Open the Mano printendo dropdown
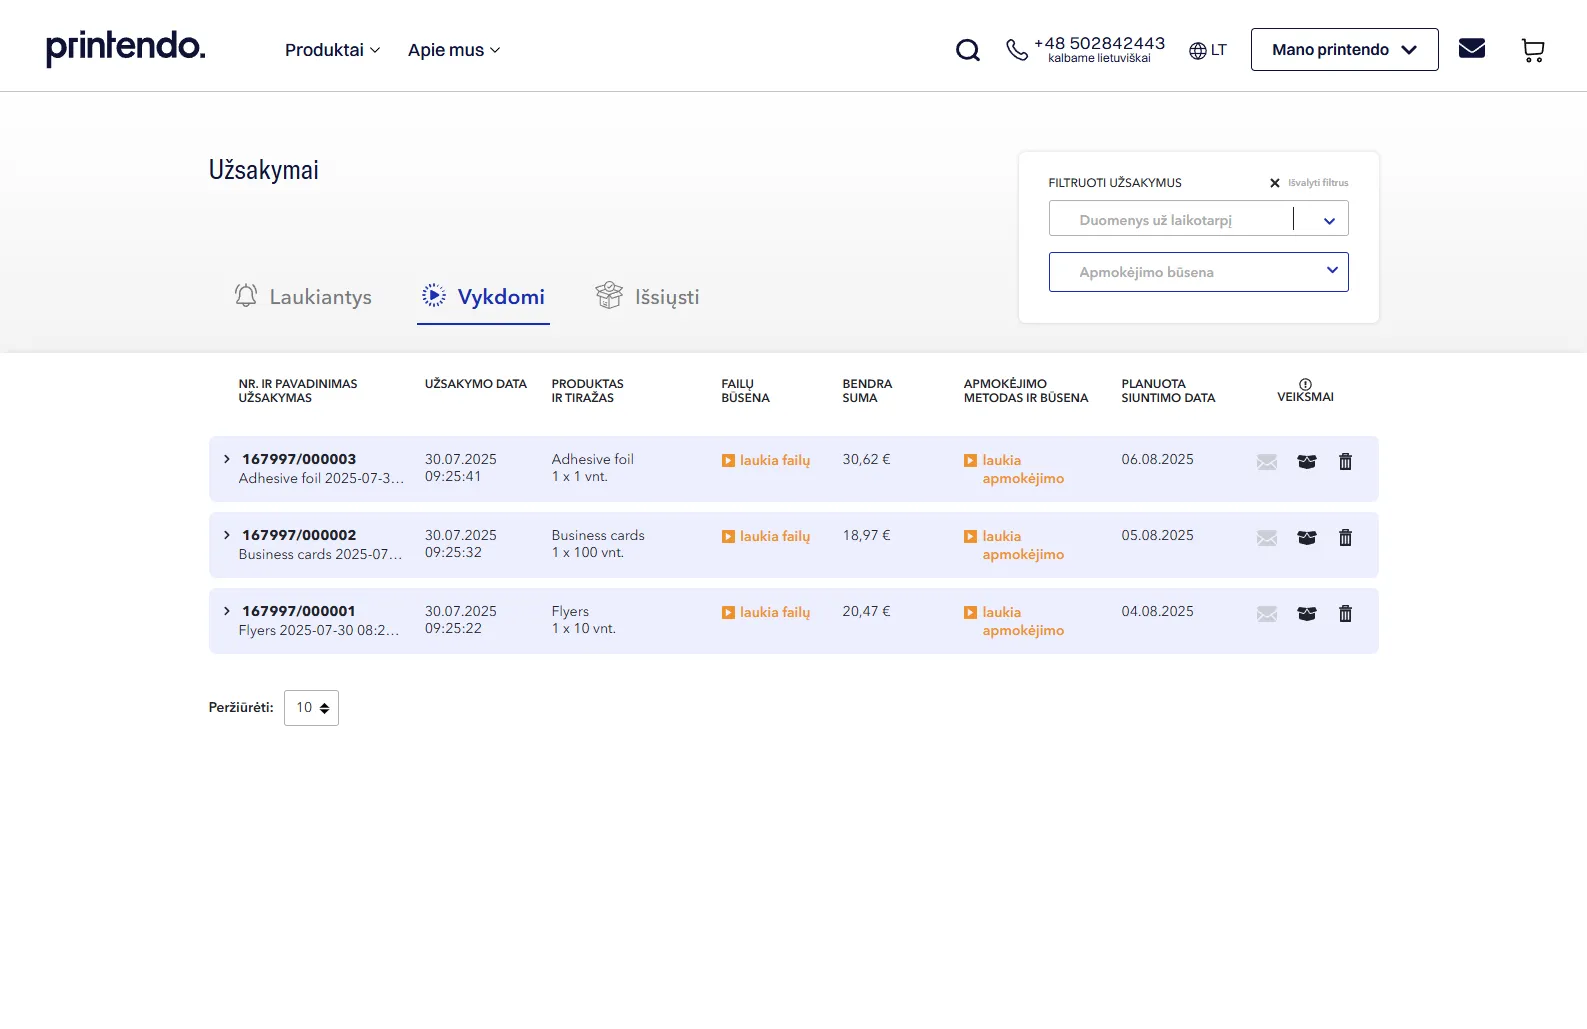 tap(1344, 50)
